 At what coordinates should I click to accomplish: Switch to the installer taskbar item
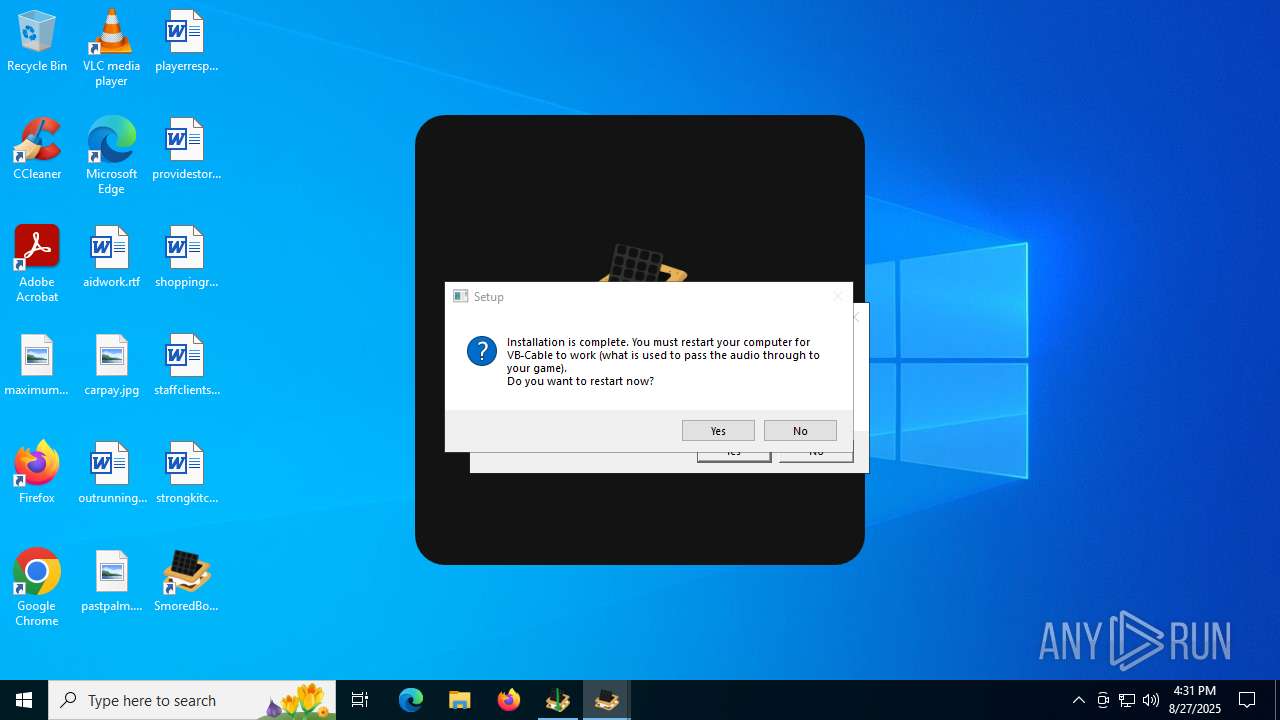(558, 700)
